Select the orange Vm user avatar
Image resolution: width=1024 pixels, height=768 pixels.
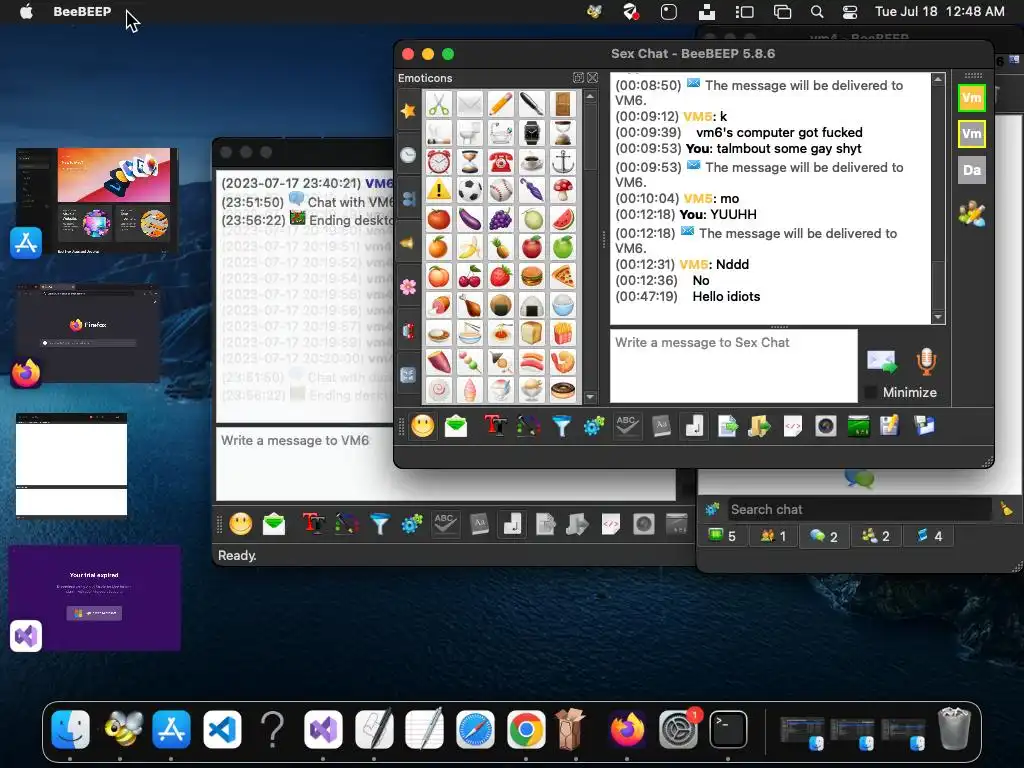[972, 98]
